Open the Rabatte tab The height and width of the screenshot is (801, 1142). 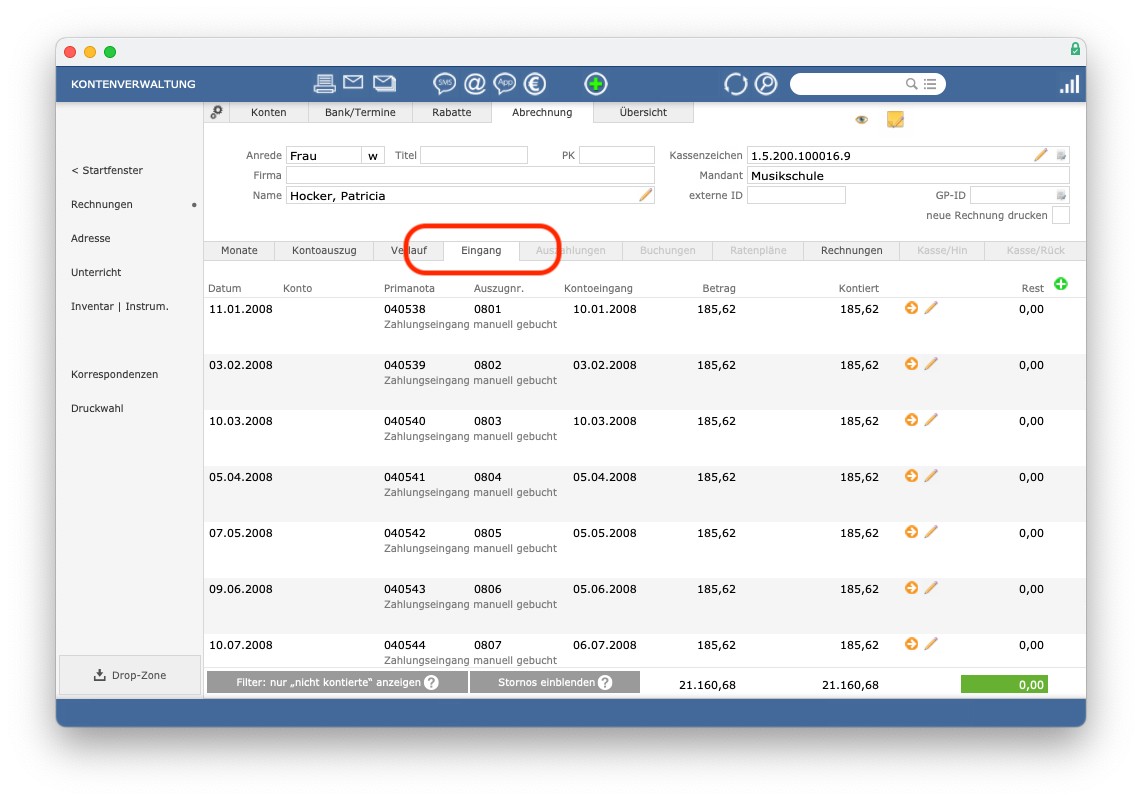point(452,112)
